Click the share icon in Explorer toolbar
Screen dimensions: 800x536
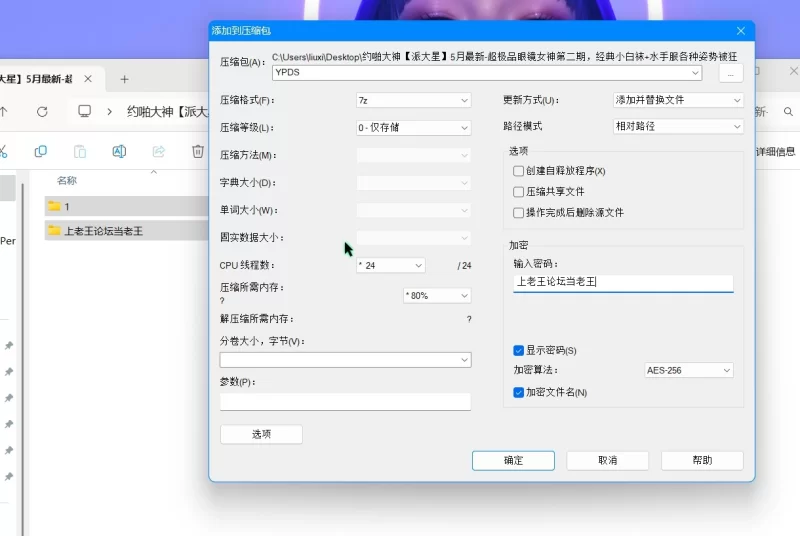[x=159, y=151]
